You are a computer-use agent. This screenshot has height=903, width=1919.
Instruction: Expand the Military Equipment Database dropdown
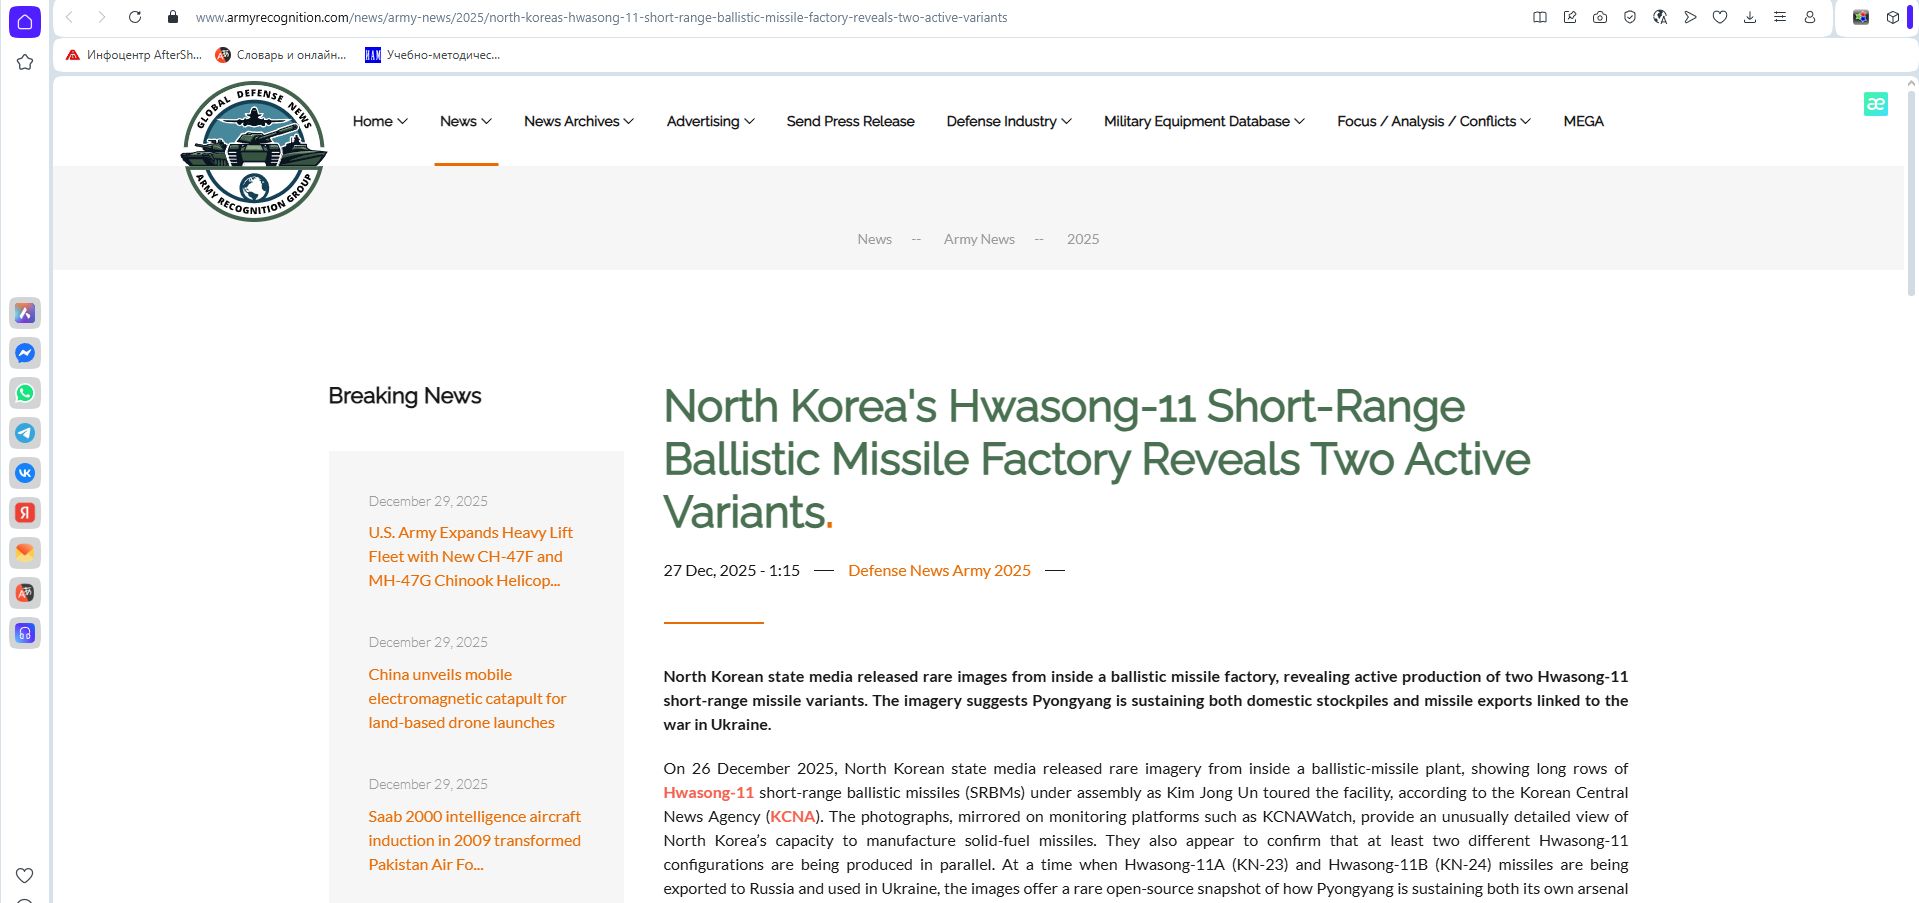tap(1203, 121)
